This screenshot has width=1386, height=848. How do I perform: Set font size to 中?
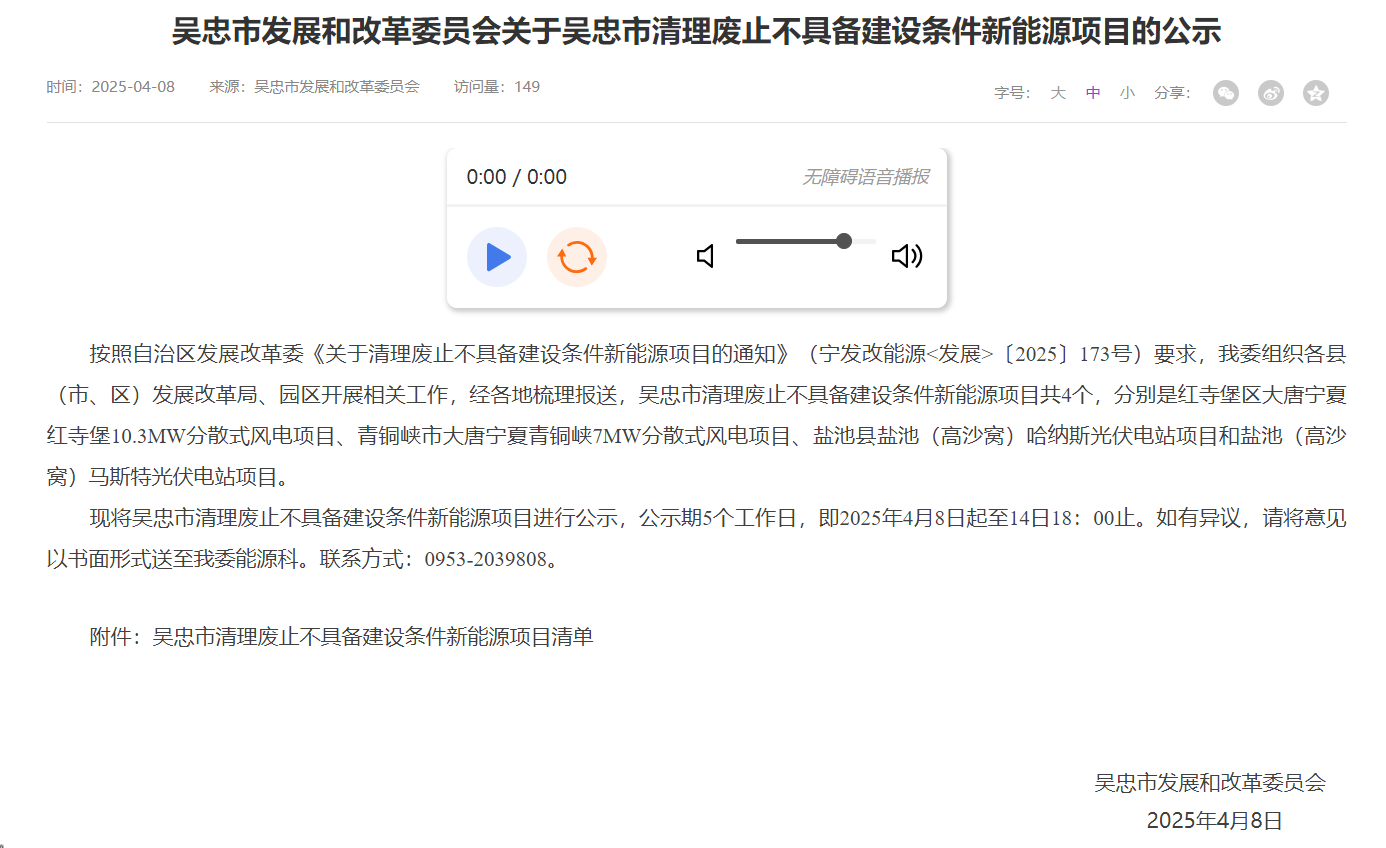tap(1093, 93)
